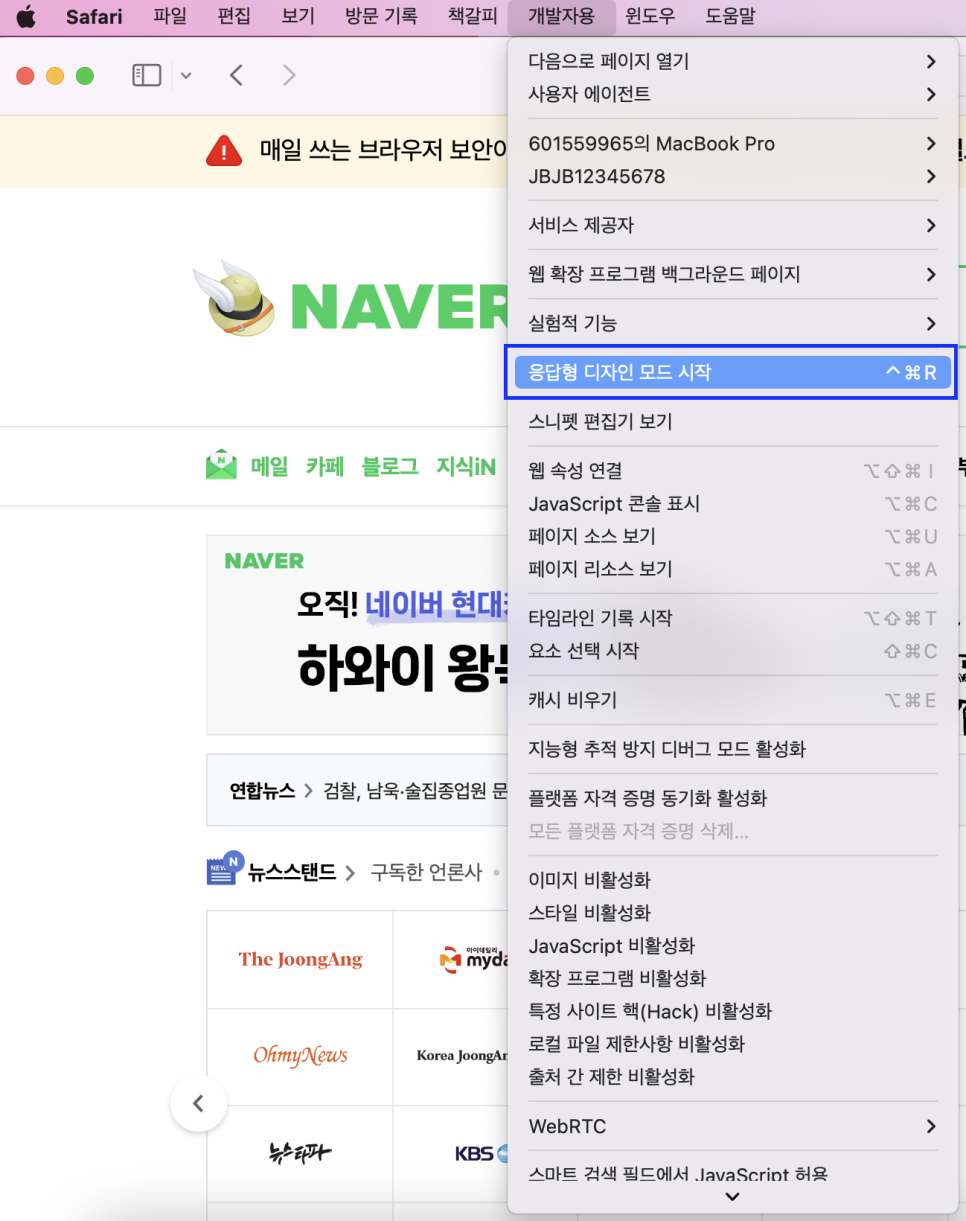Open the OhmyNews newsstand tile
Screen dimensions: 966x1221
pos(300,1056)
